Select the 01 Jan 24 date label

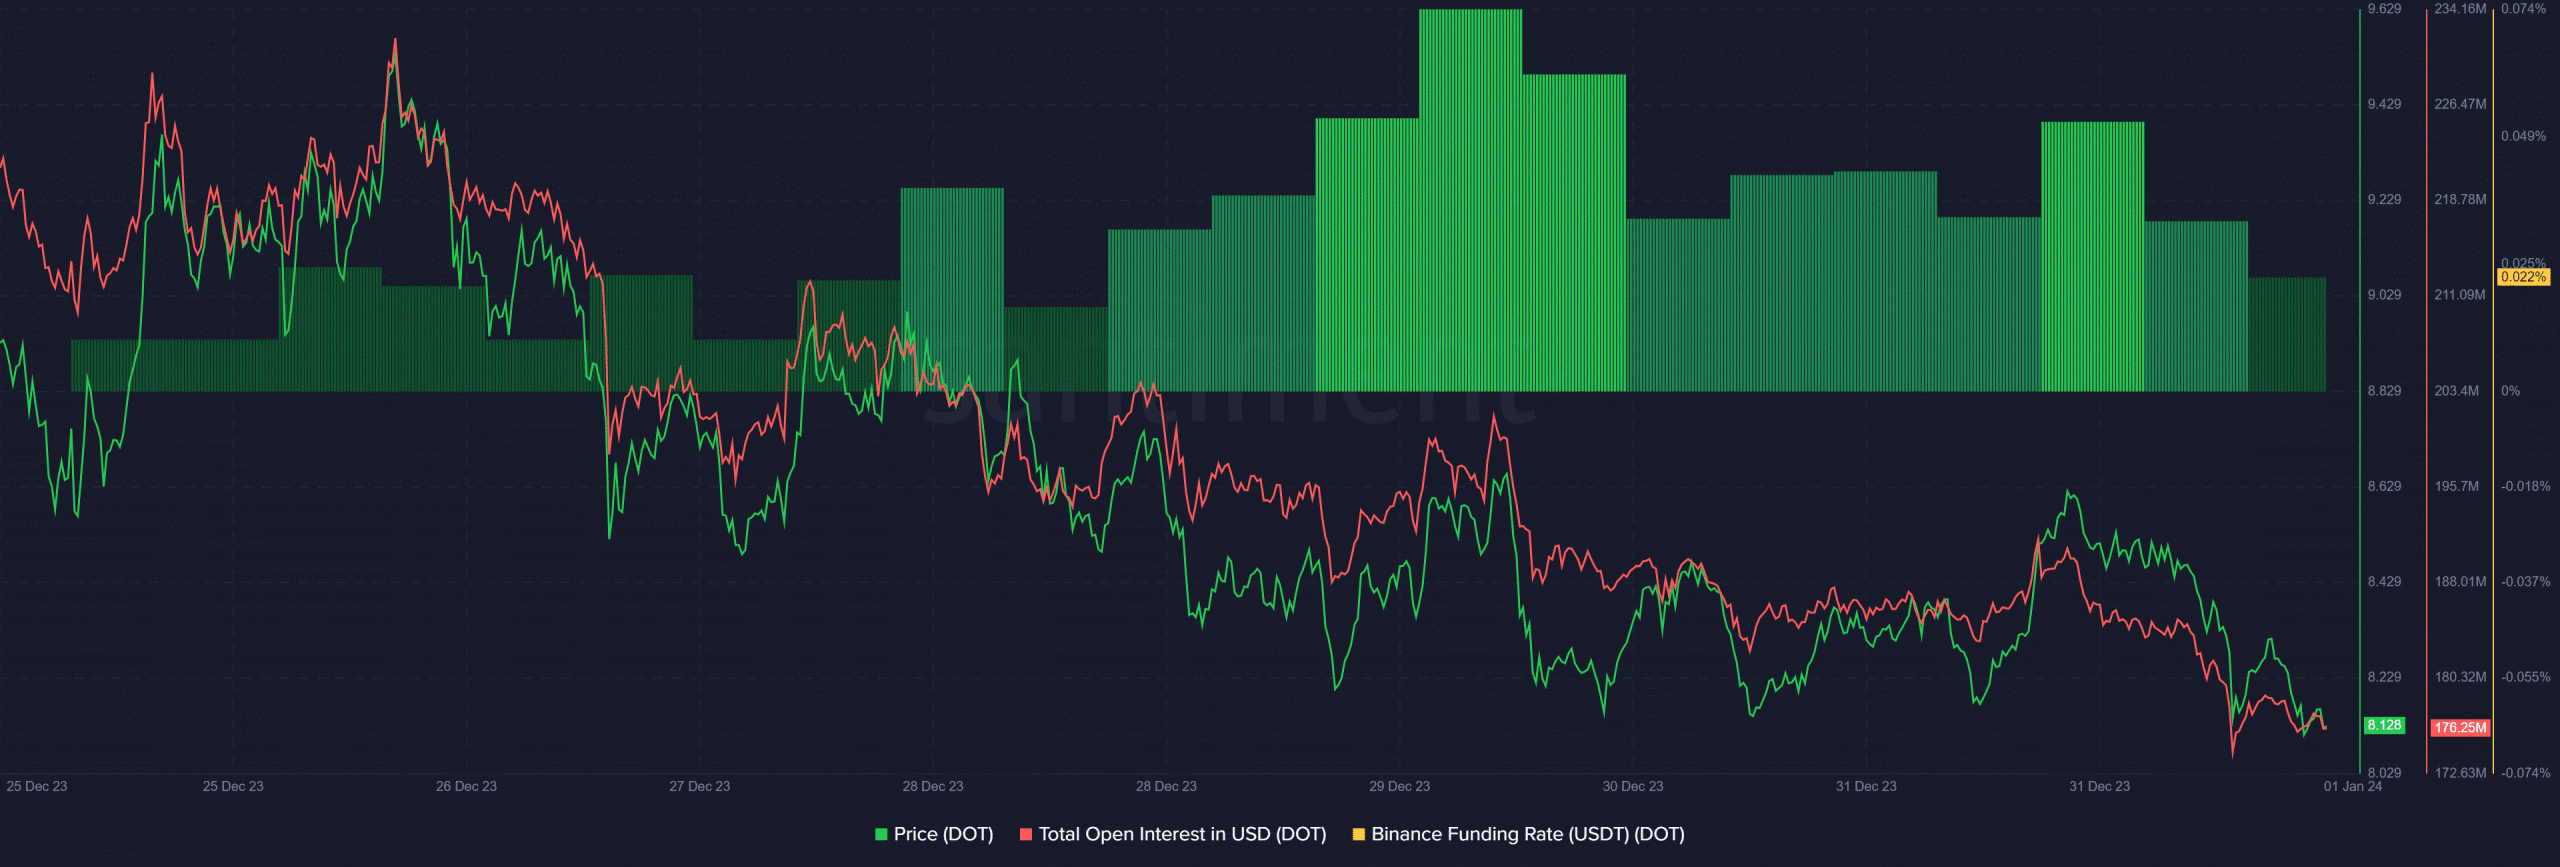2352,786
